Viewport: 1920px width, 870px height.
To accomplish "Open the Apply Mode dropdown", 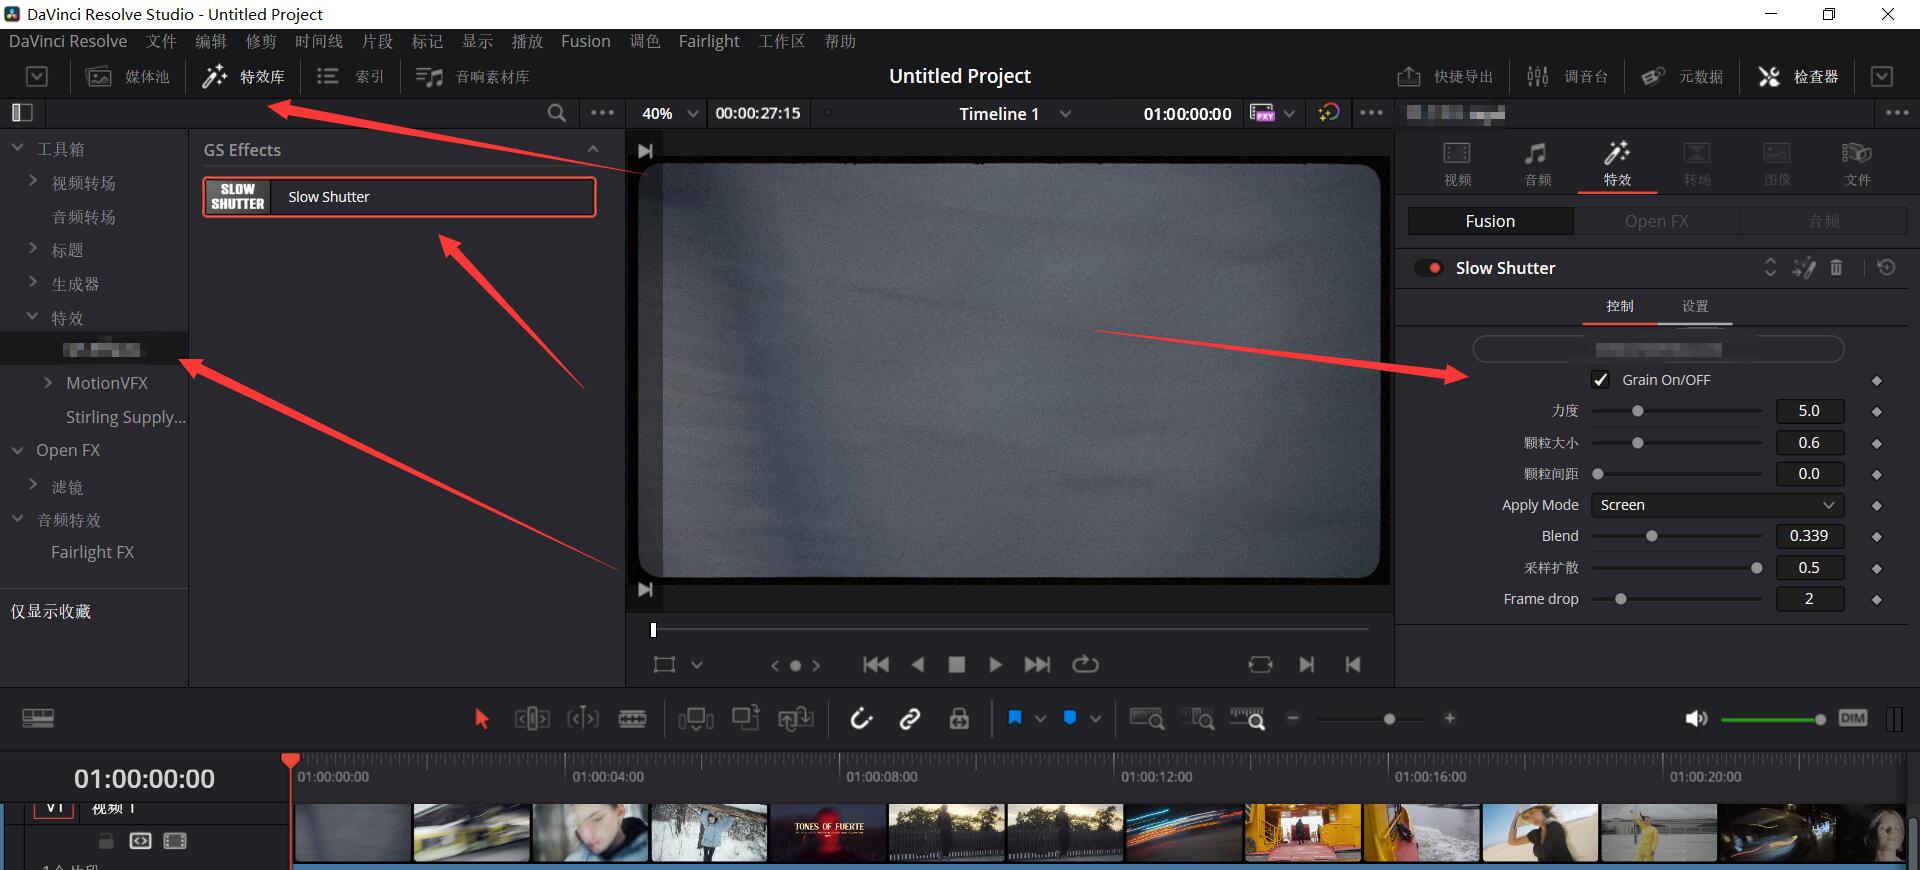I will [1717, 505].
